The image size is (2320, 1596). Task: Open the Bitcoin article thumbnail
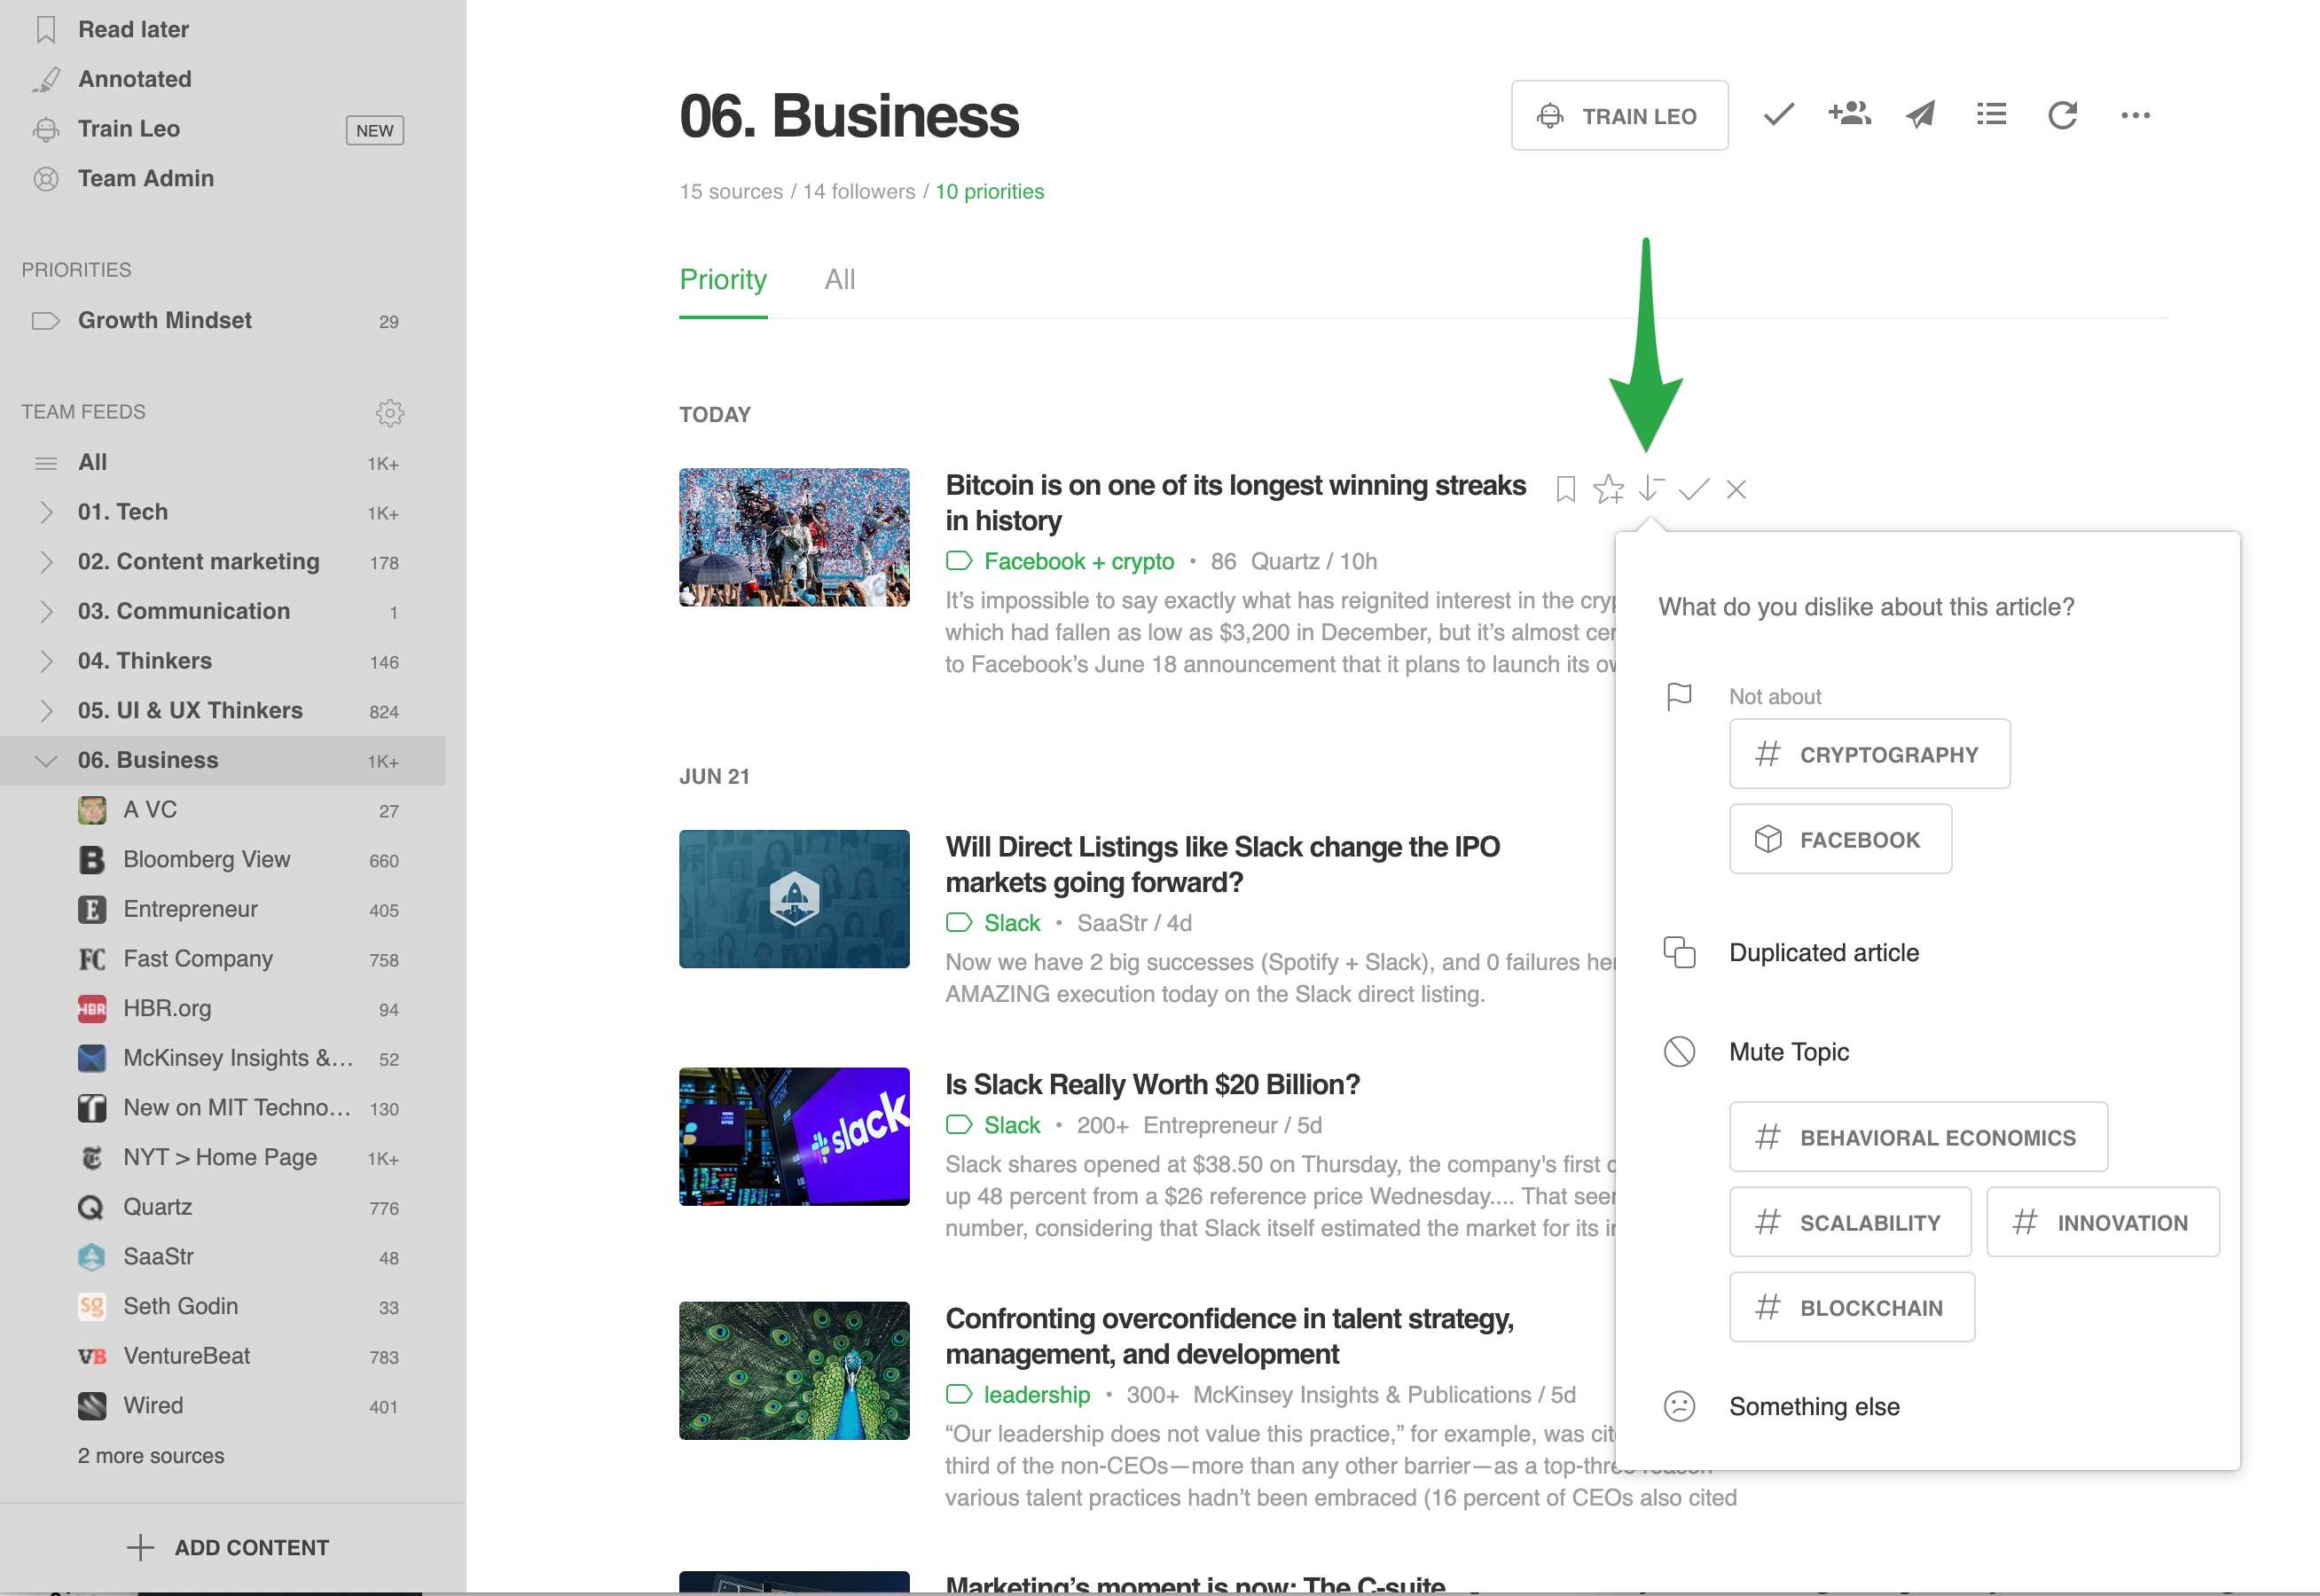[x=794, y=537]
